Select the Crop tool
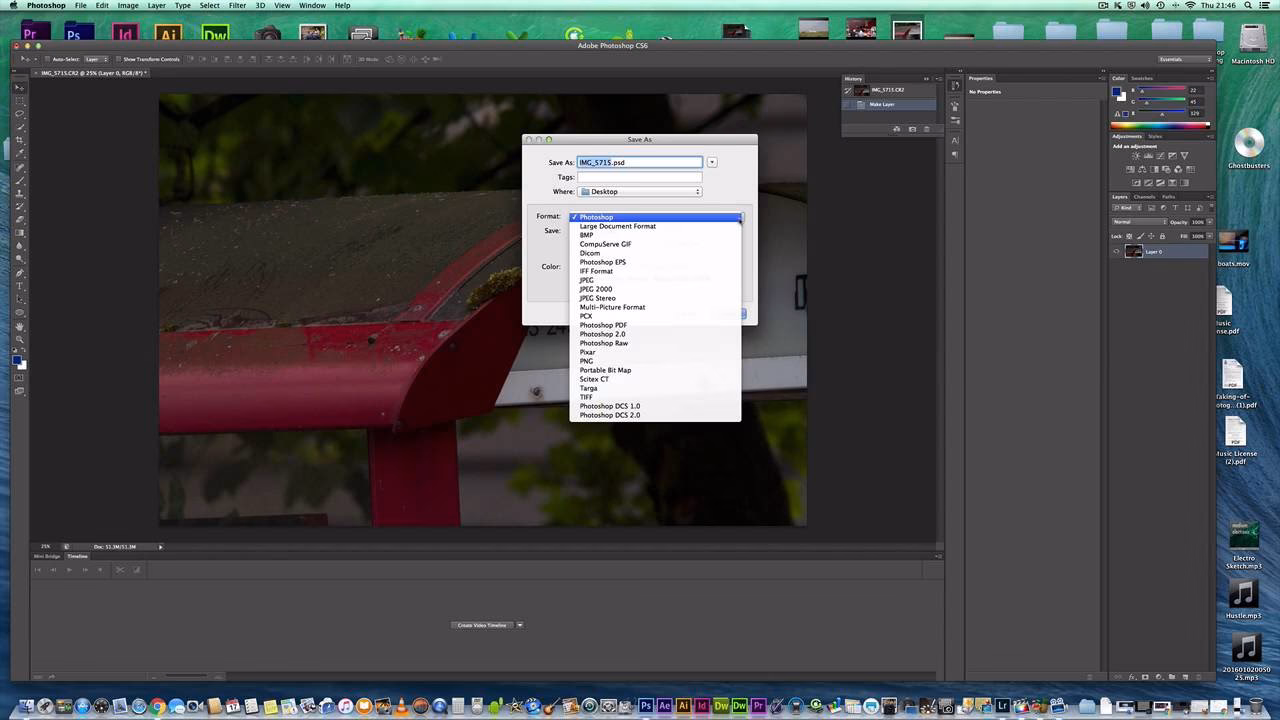 click(19, 140)
